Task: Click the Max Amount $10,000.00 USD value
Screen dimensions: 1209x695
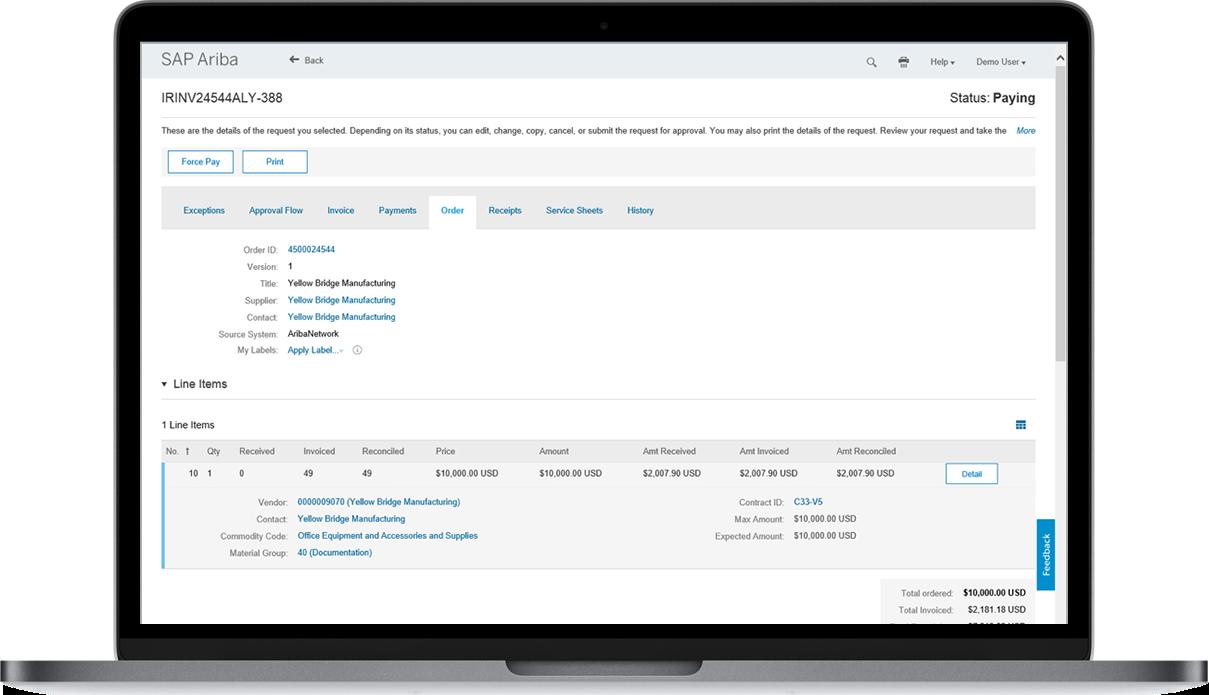Action: (825, 519)
